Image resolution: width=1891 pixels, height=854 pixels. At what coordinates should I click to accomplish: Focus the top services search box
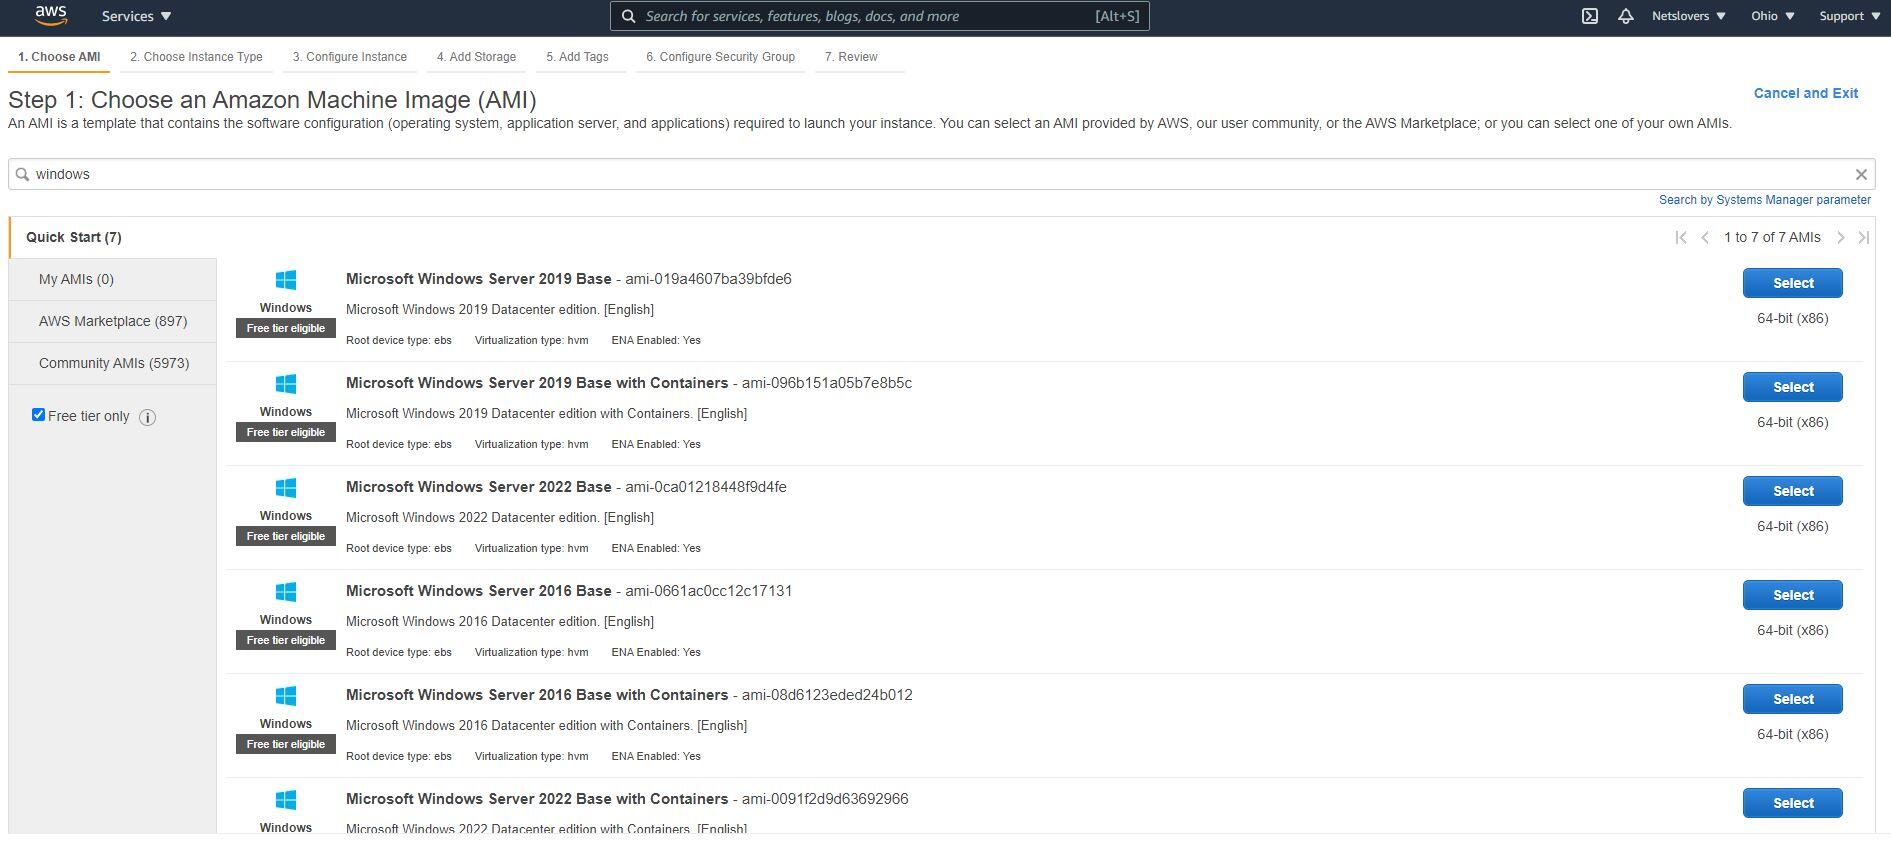click(x=879, y=16)
